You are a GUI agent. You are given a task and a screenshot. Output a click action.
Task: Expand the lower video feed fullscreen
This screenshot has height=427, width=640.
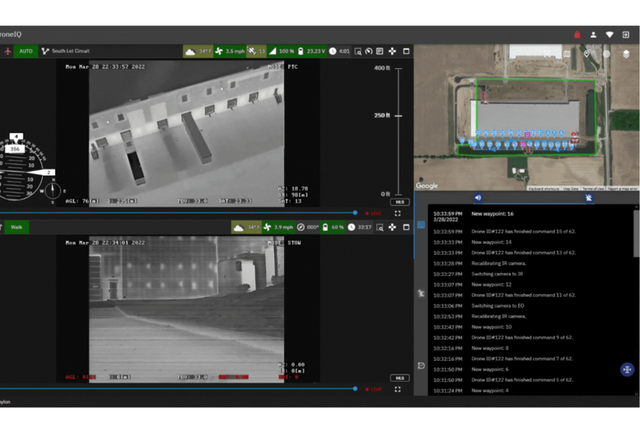pyautogui.click(x=399, y=390)
